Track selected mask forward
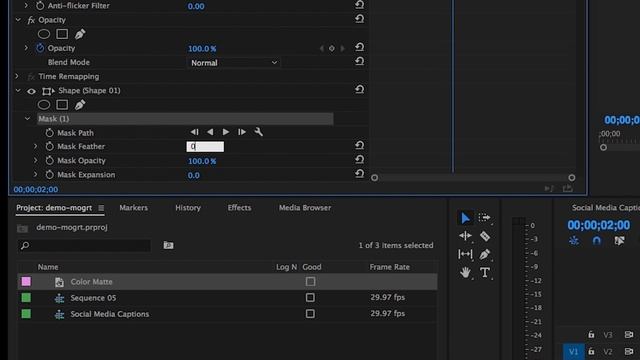This screenshot has width=640, height=360. (x=226, y=132)
